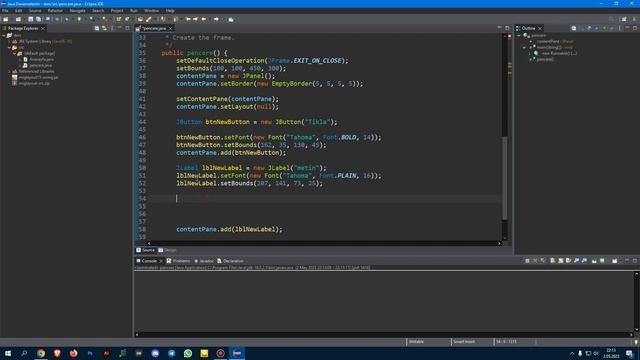Collapse the pencere class in Outline

(519, 36)
